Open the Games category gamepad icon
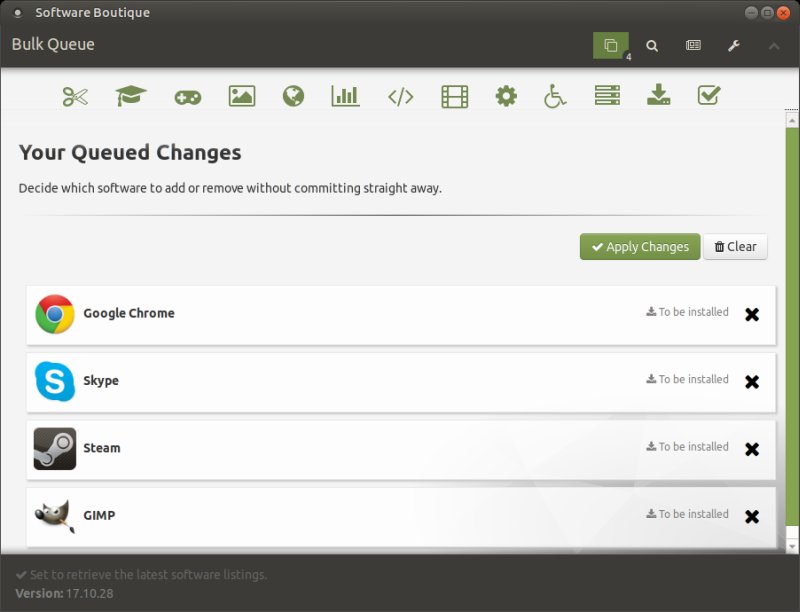Image resolution: width=800 pixels, height=612 pixels. coord(188,97)
